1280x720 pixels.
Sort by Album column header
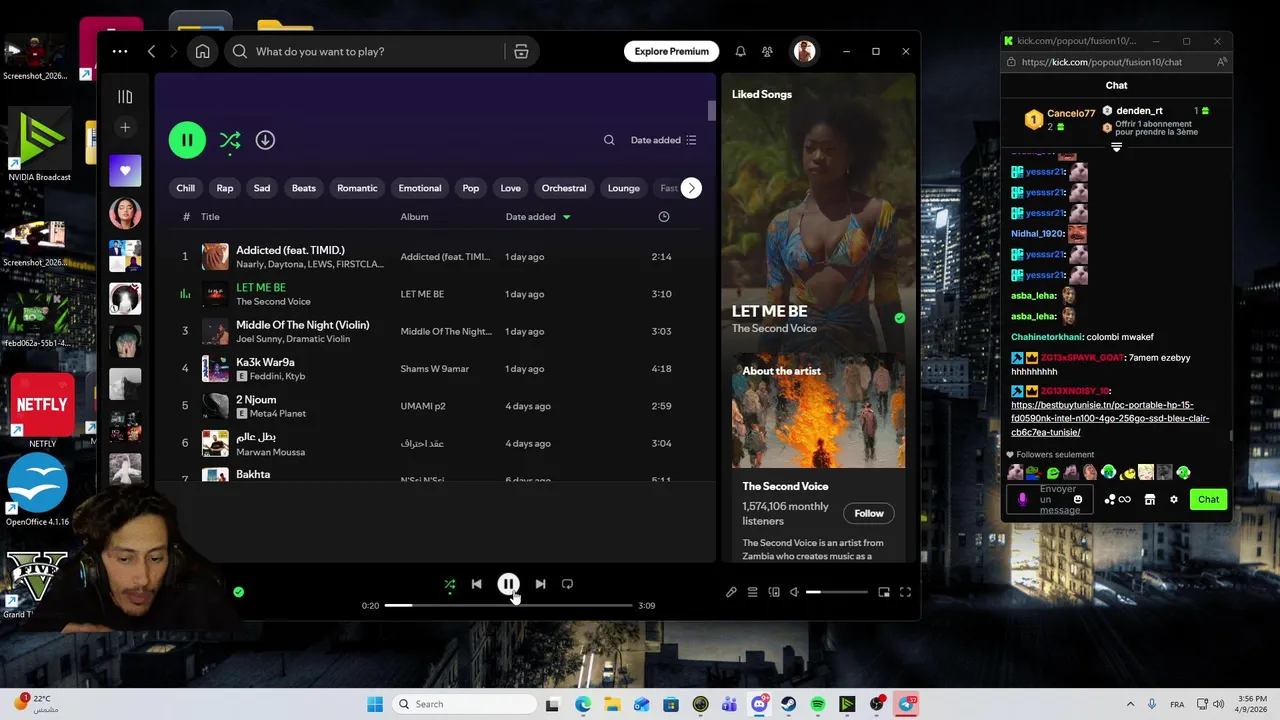click(414, 217)
